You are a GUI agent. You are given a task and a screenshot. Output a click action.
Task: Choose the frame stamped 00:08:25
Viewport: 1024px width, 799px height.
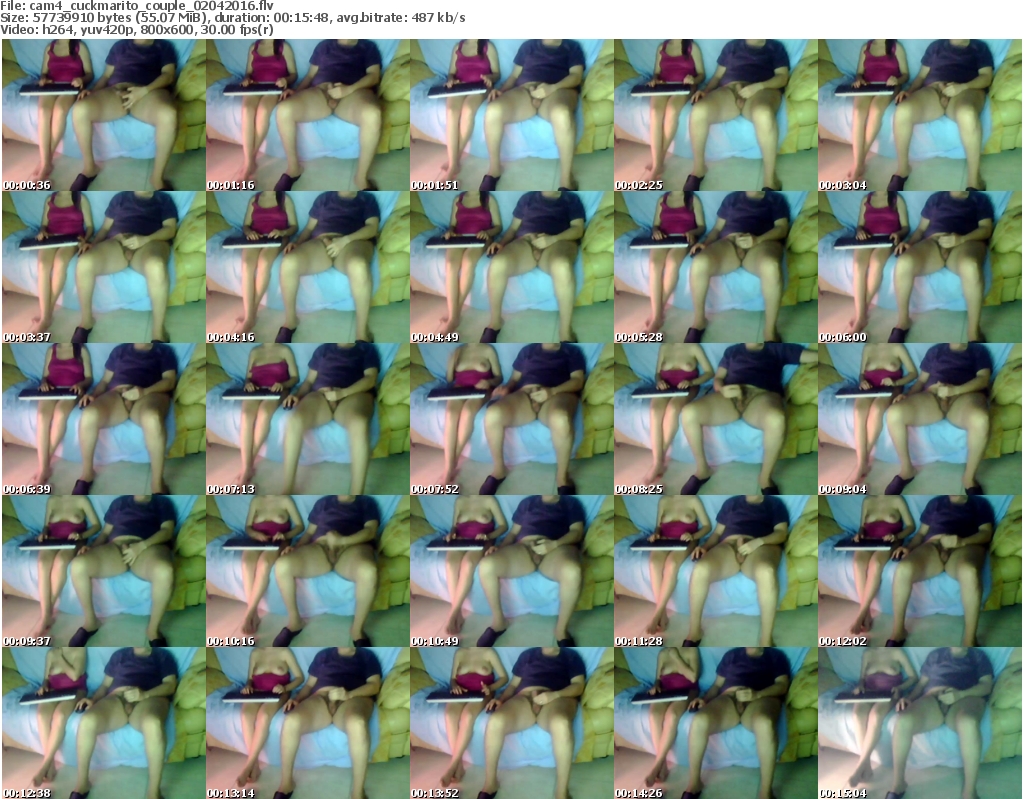[x=715, y=419]
